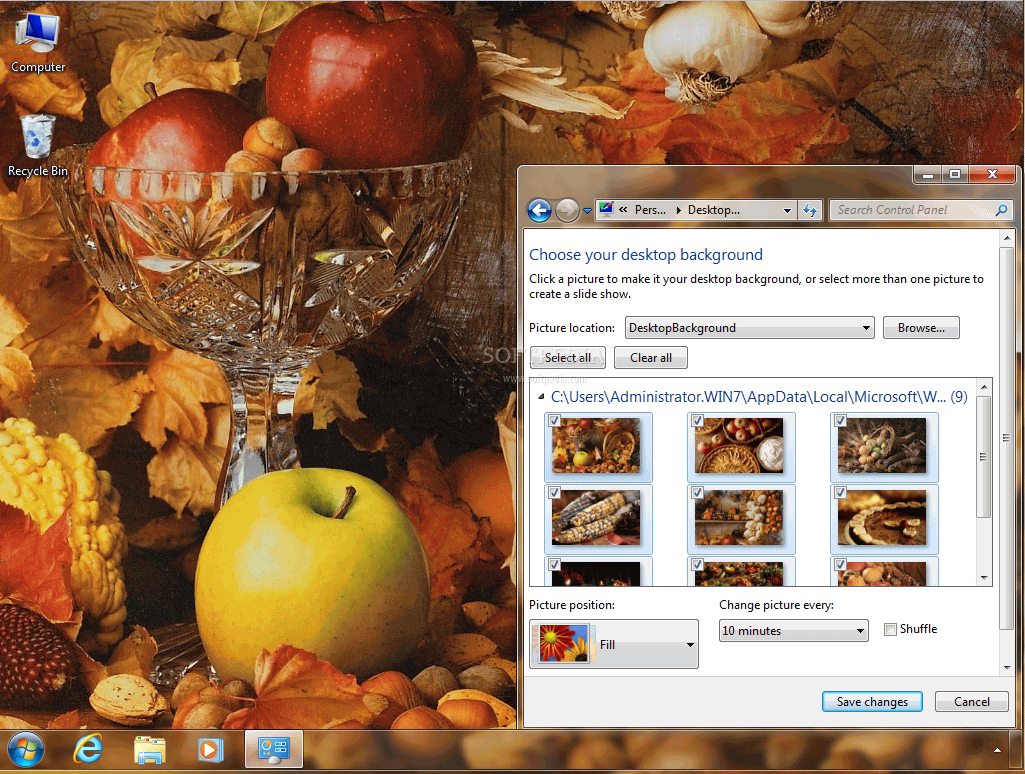Open the address bar history dropdown

(x=787, y=210)
